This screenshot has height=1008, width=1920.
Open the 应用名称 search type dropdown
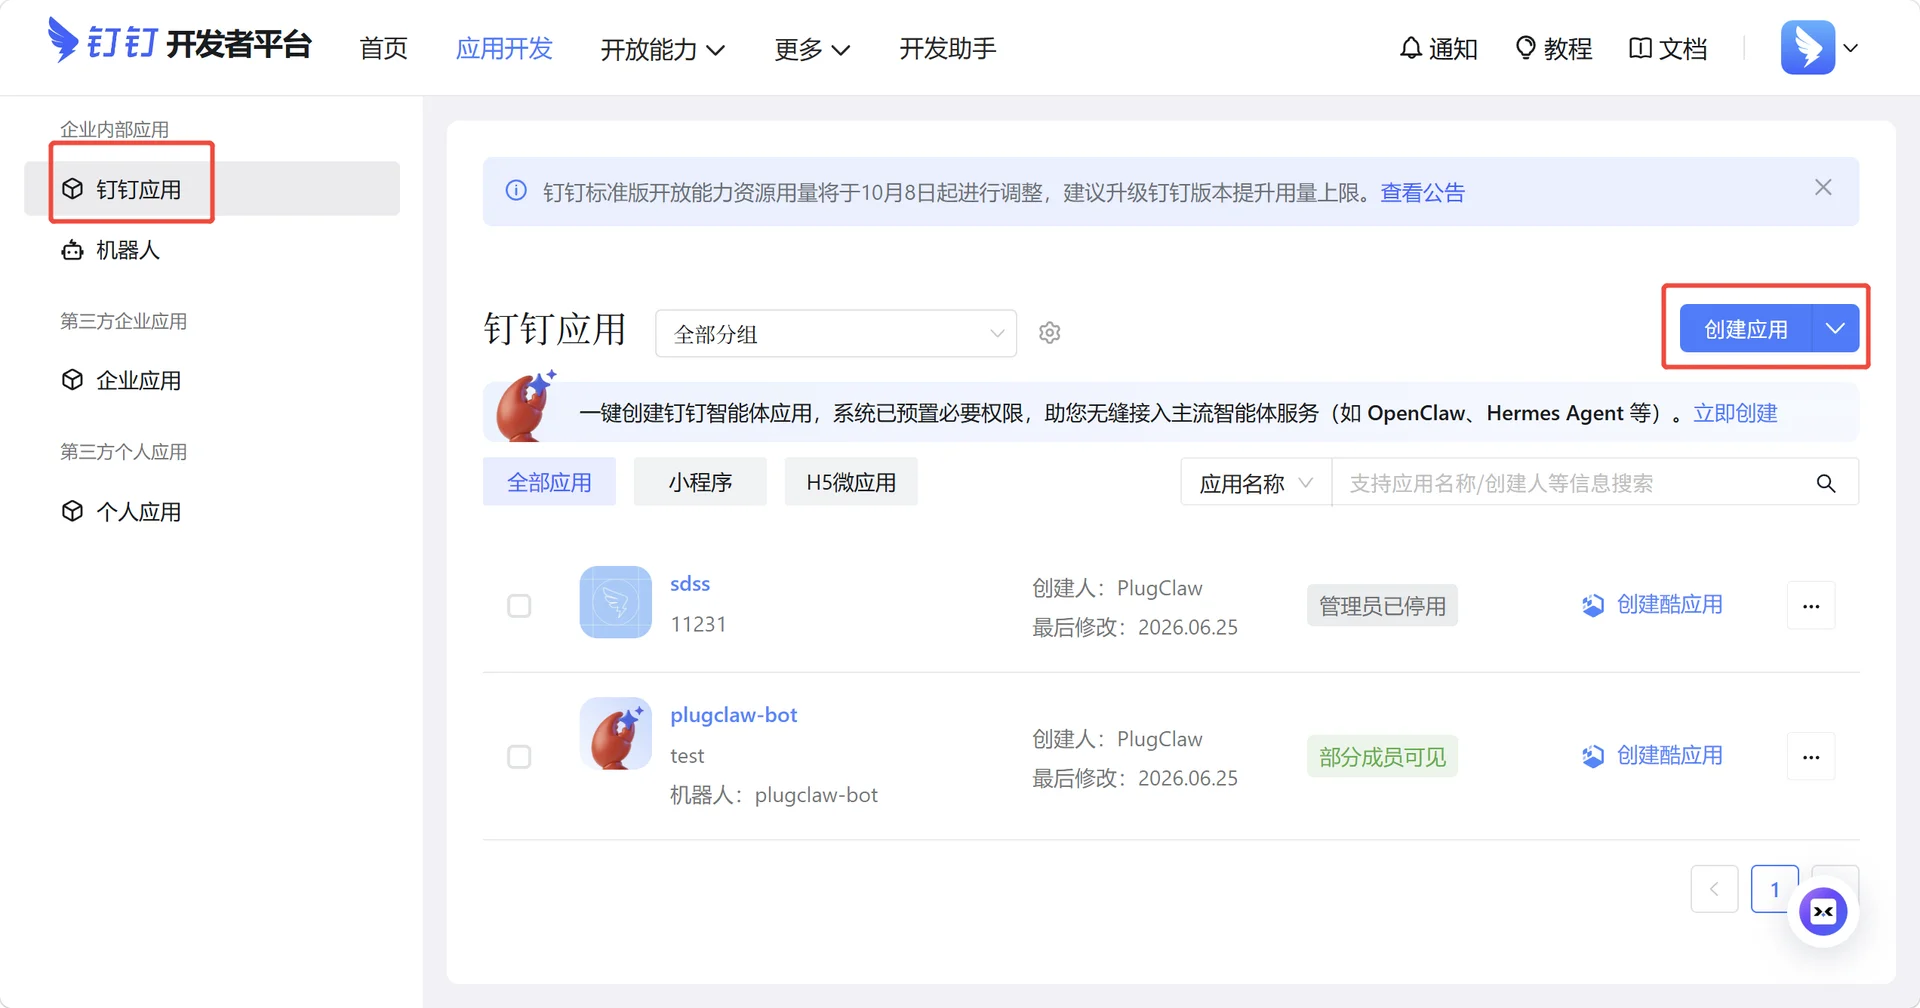point(1256,483)
